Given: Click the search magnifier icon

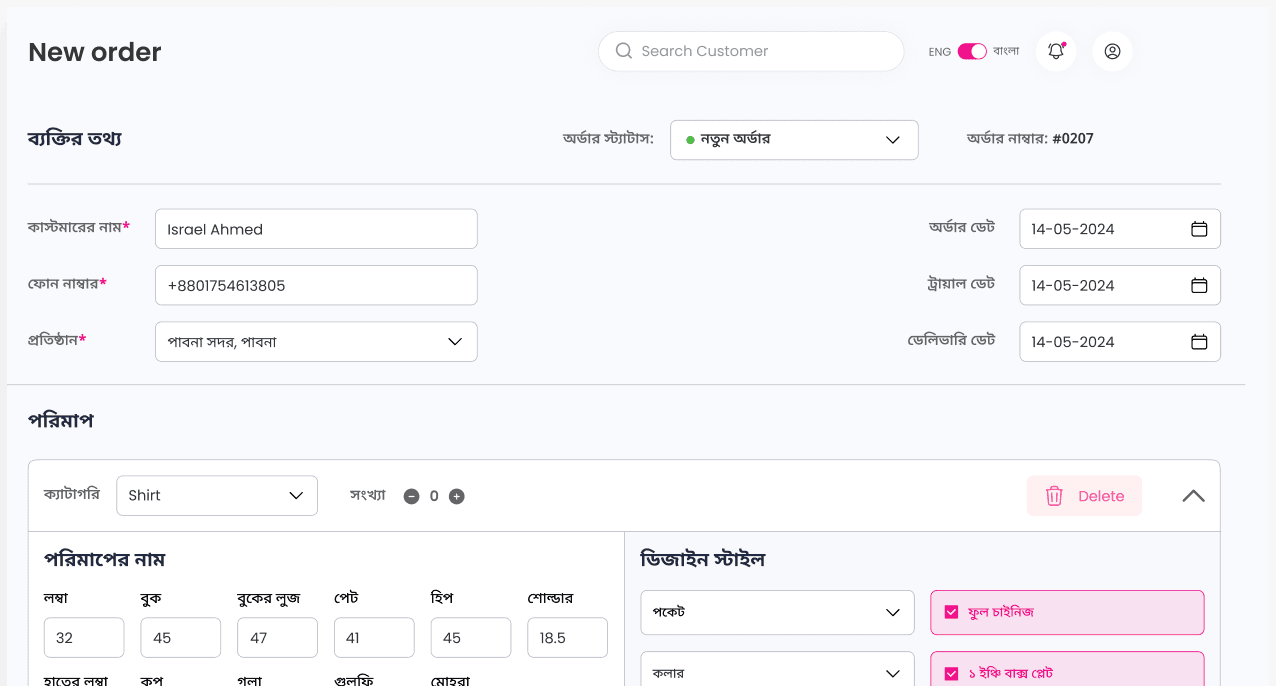Looking at the screenshot, I should pos(624,51).
